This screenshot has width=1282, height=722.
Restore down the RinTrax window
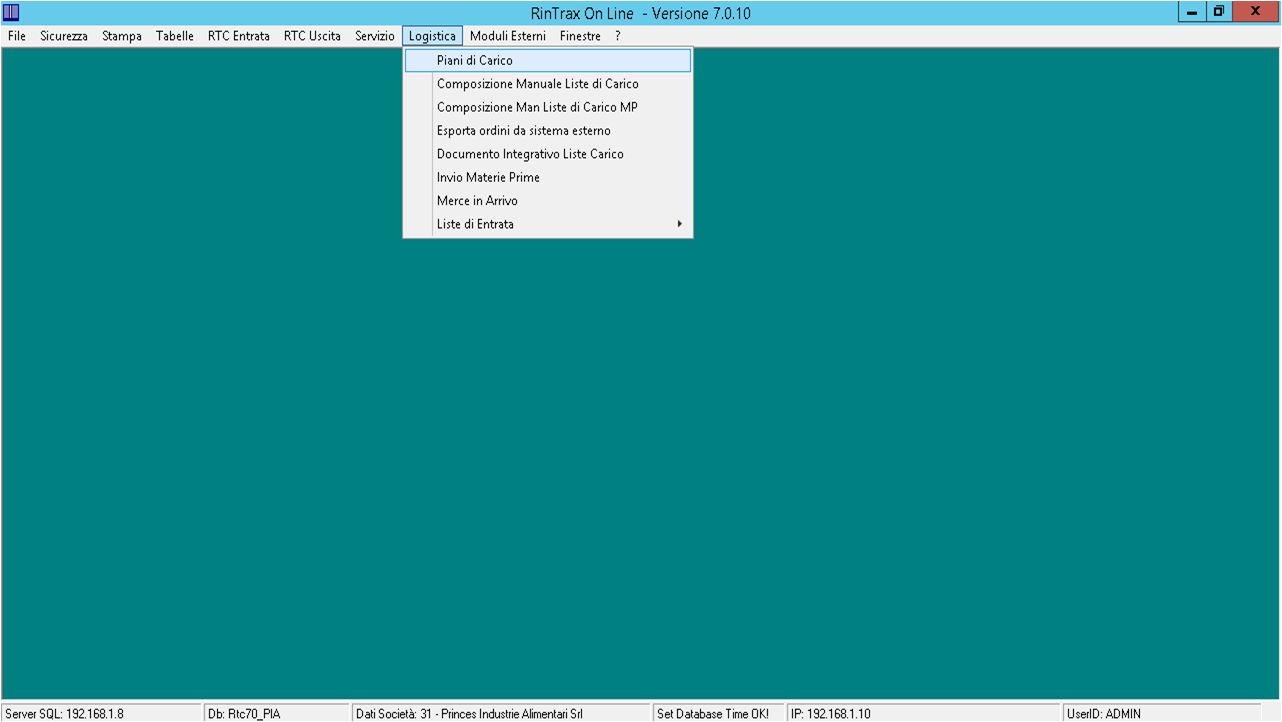pyautogui.click(x=1219, y=12)
